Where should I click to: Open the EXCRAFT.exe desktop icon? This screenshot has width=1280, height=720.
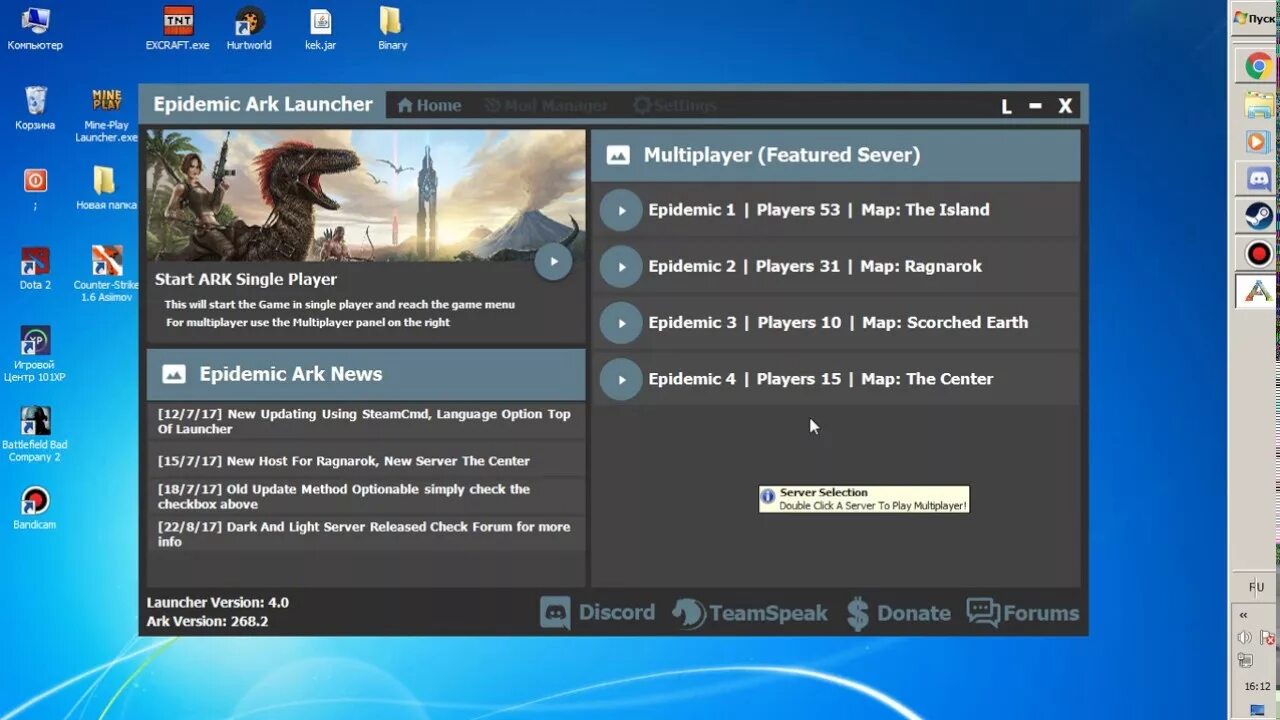[178, 28]
